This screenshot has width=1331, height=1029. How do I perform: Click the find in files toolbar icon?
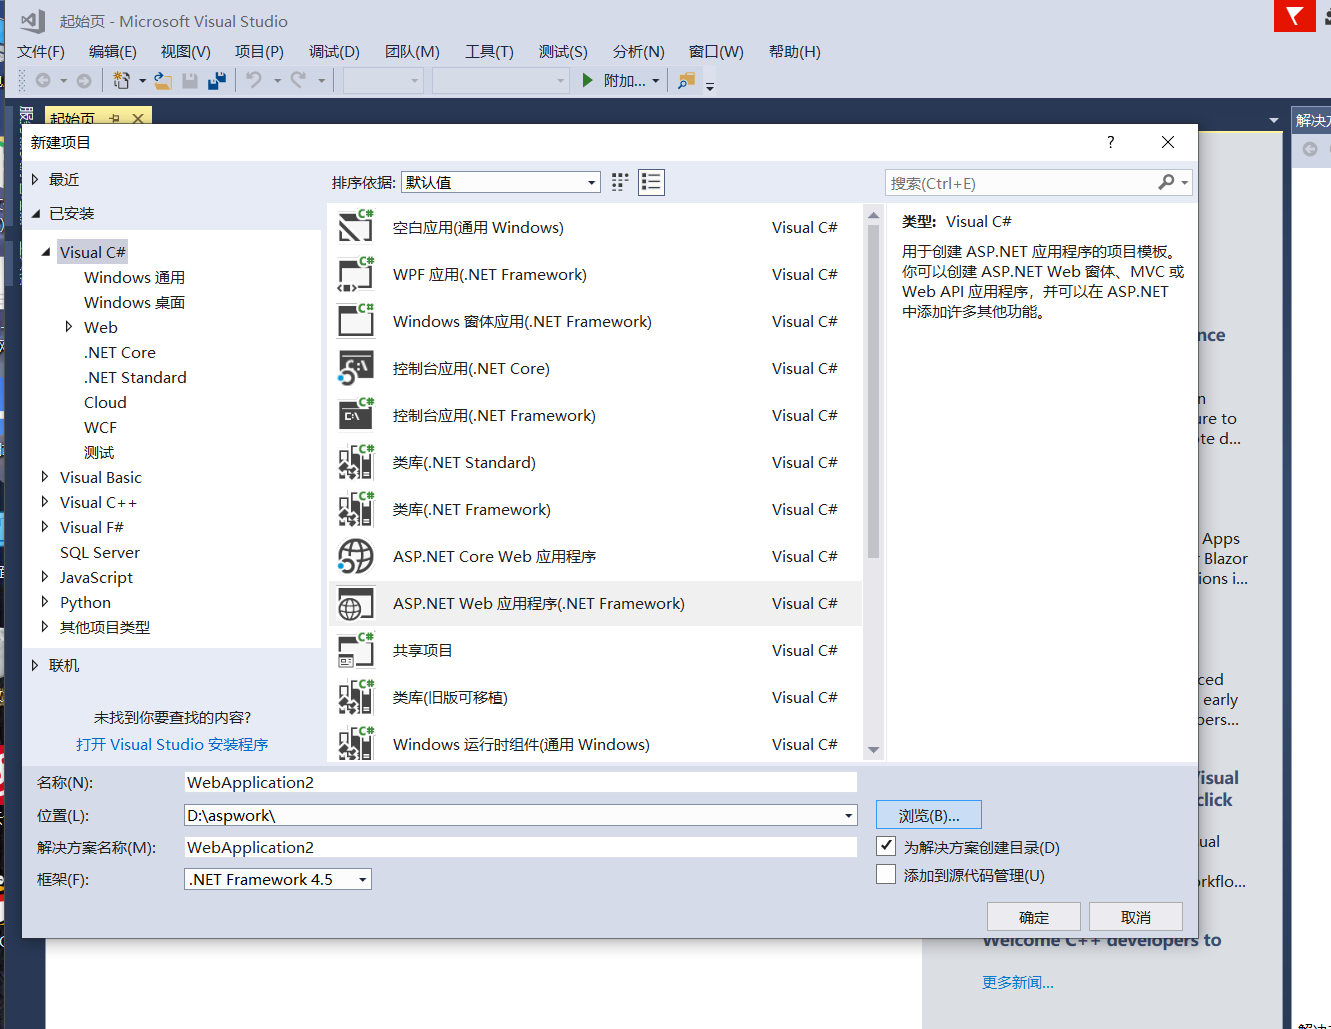686,81
